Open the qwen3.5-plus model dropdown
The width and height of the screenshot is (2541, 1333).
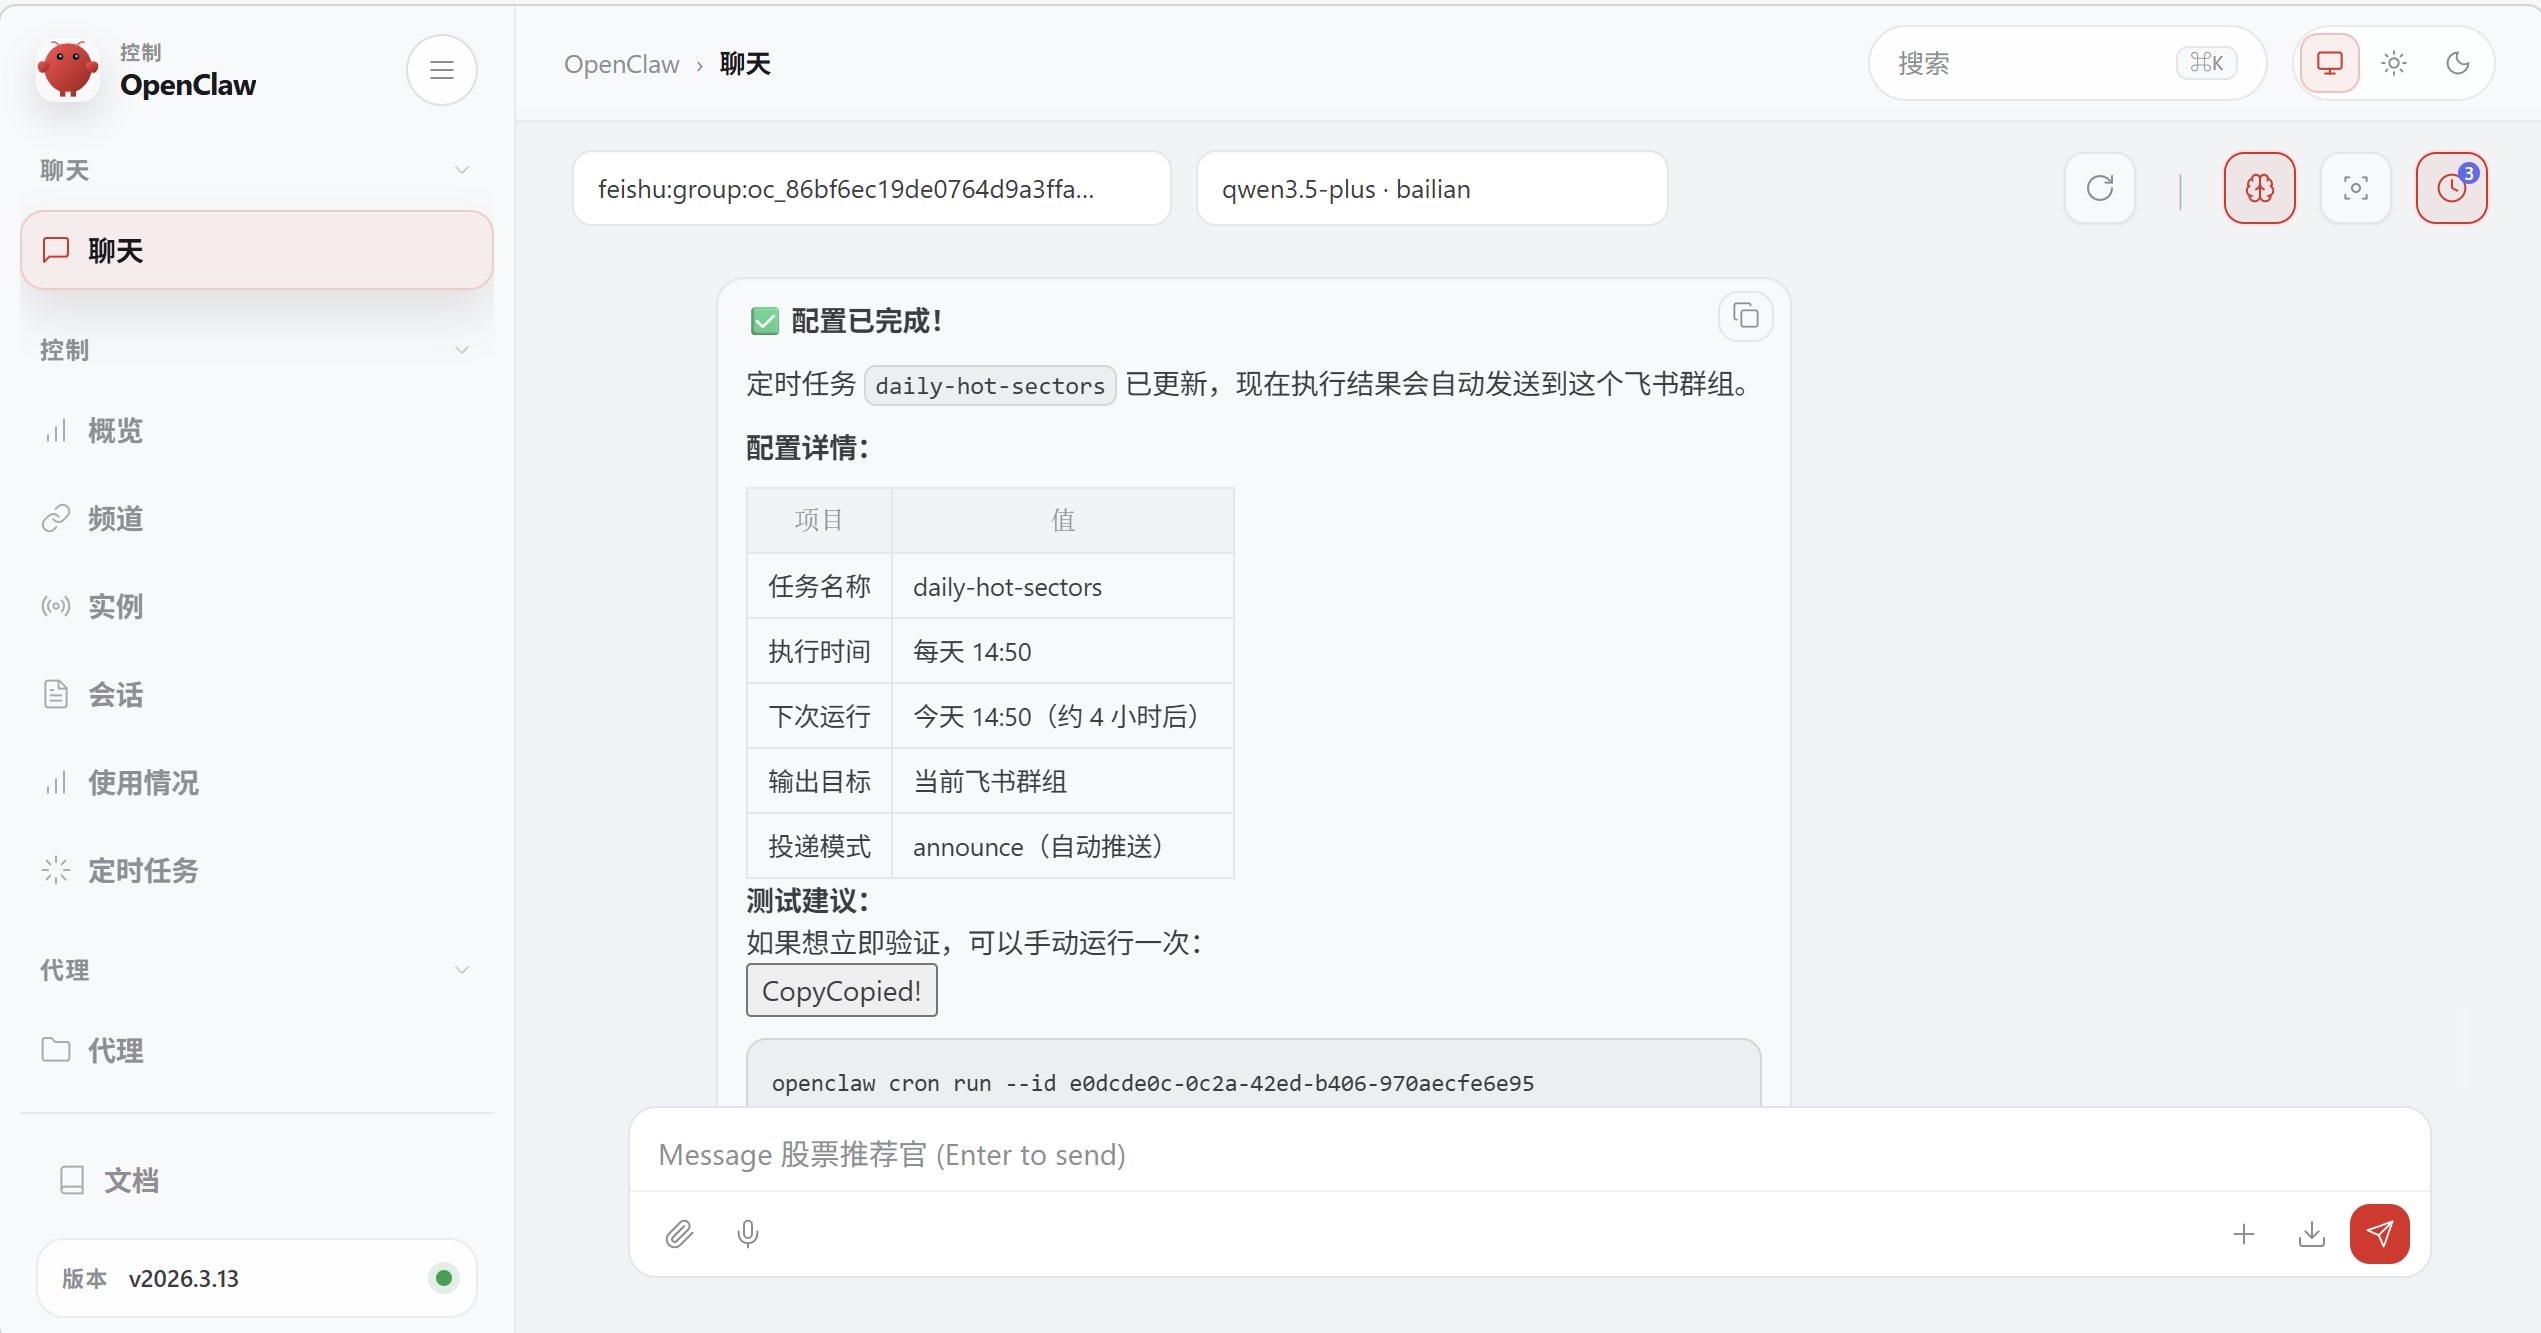pos(1431,189)
